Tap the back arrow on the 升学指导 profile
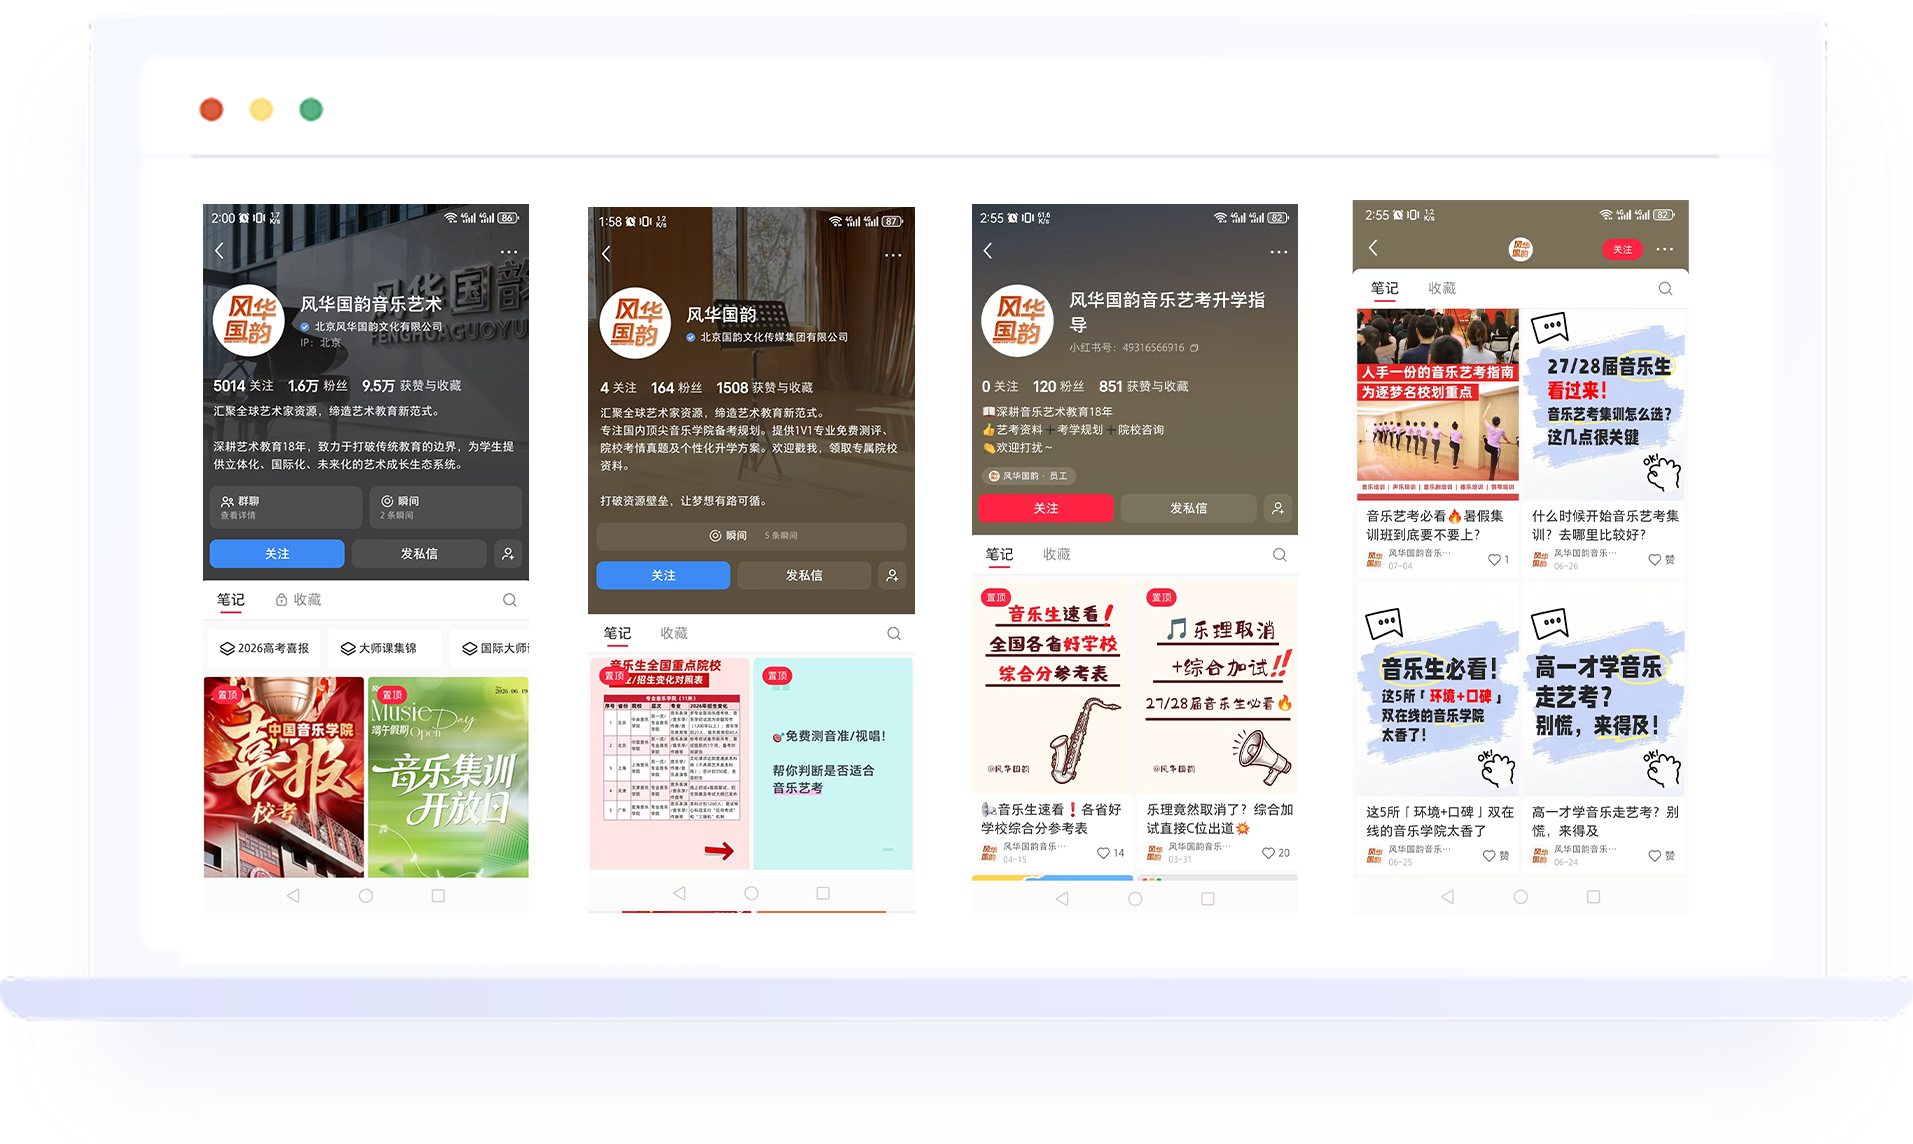The width and height of the screenshot is (1913, 1144). point(988,251)
